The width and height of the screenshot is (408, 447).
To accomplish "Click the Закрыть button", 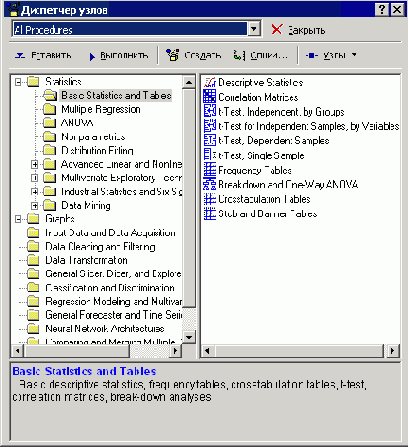I will tap(298, 30).
